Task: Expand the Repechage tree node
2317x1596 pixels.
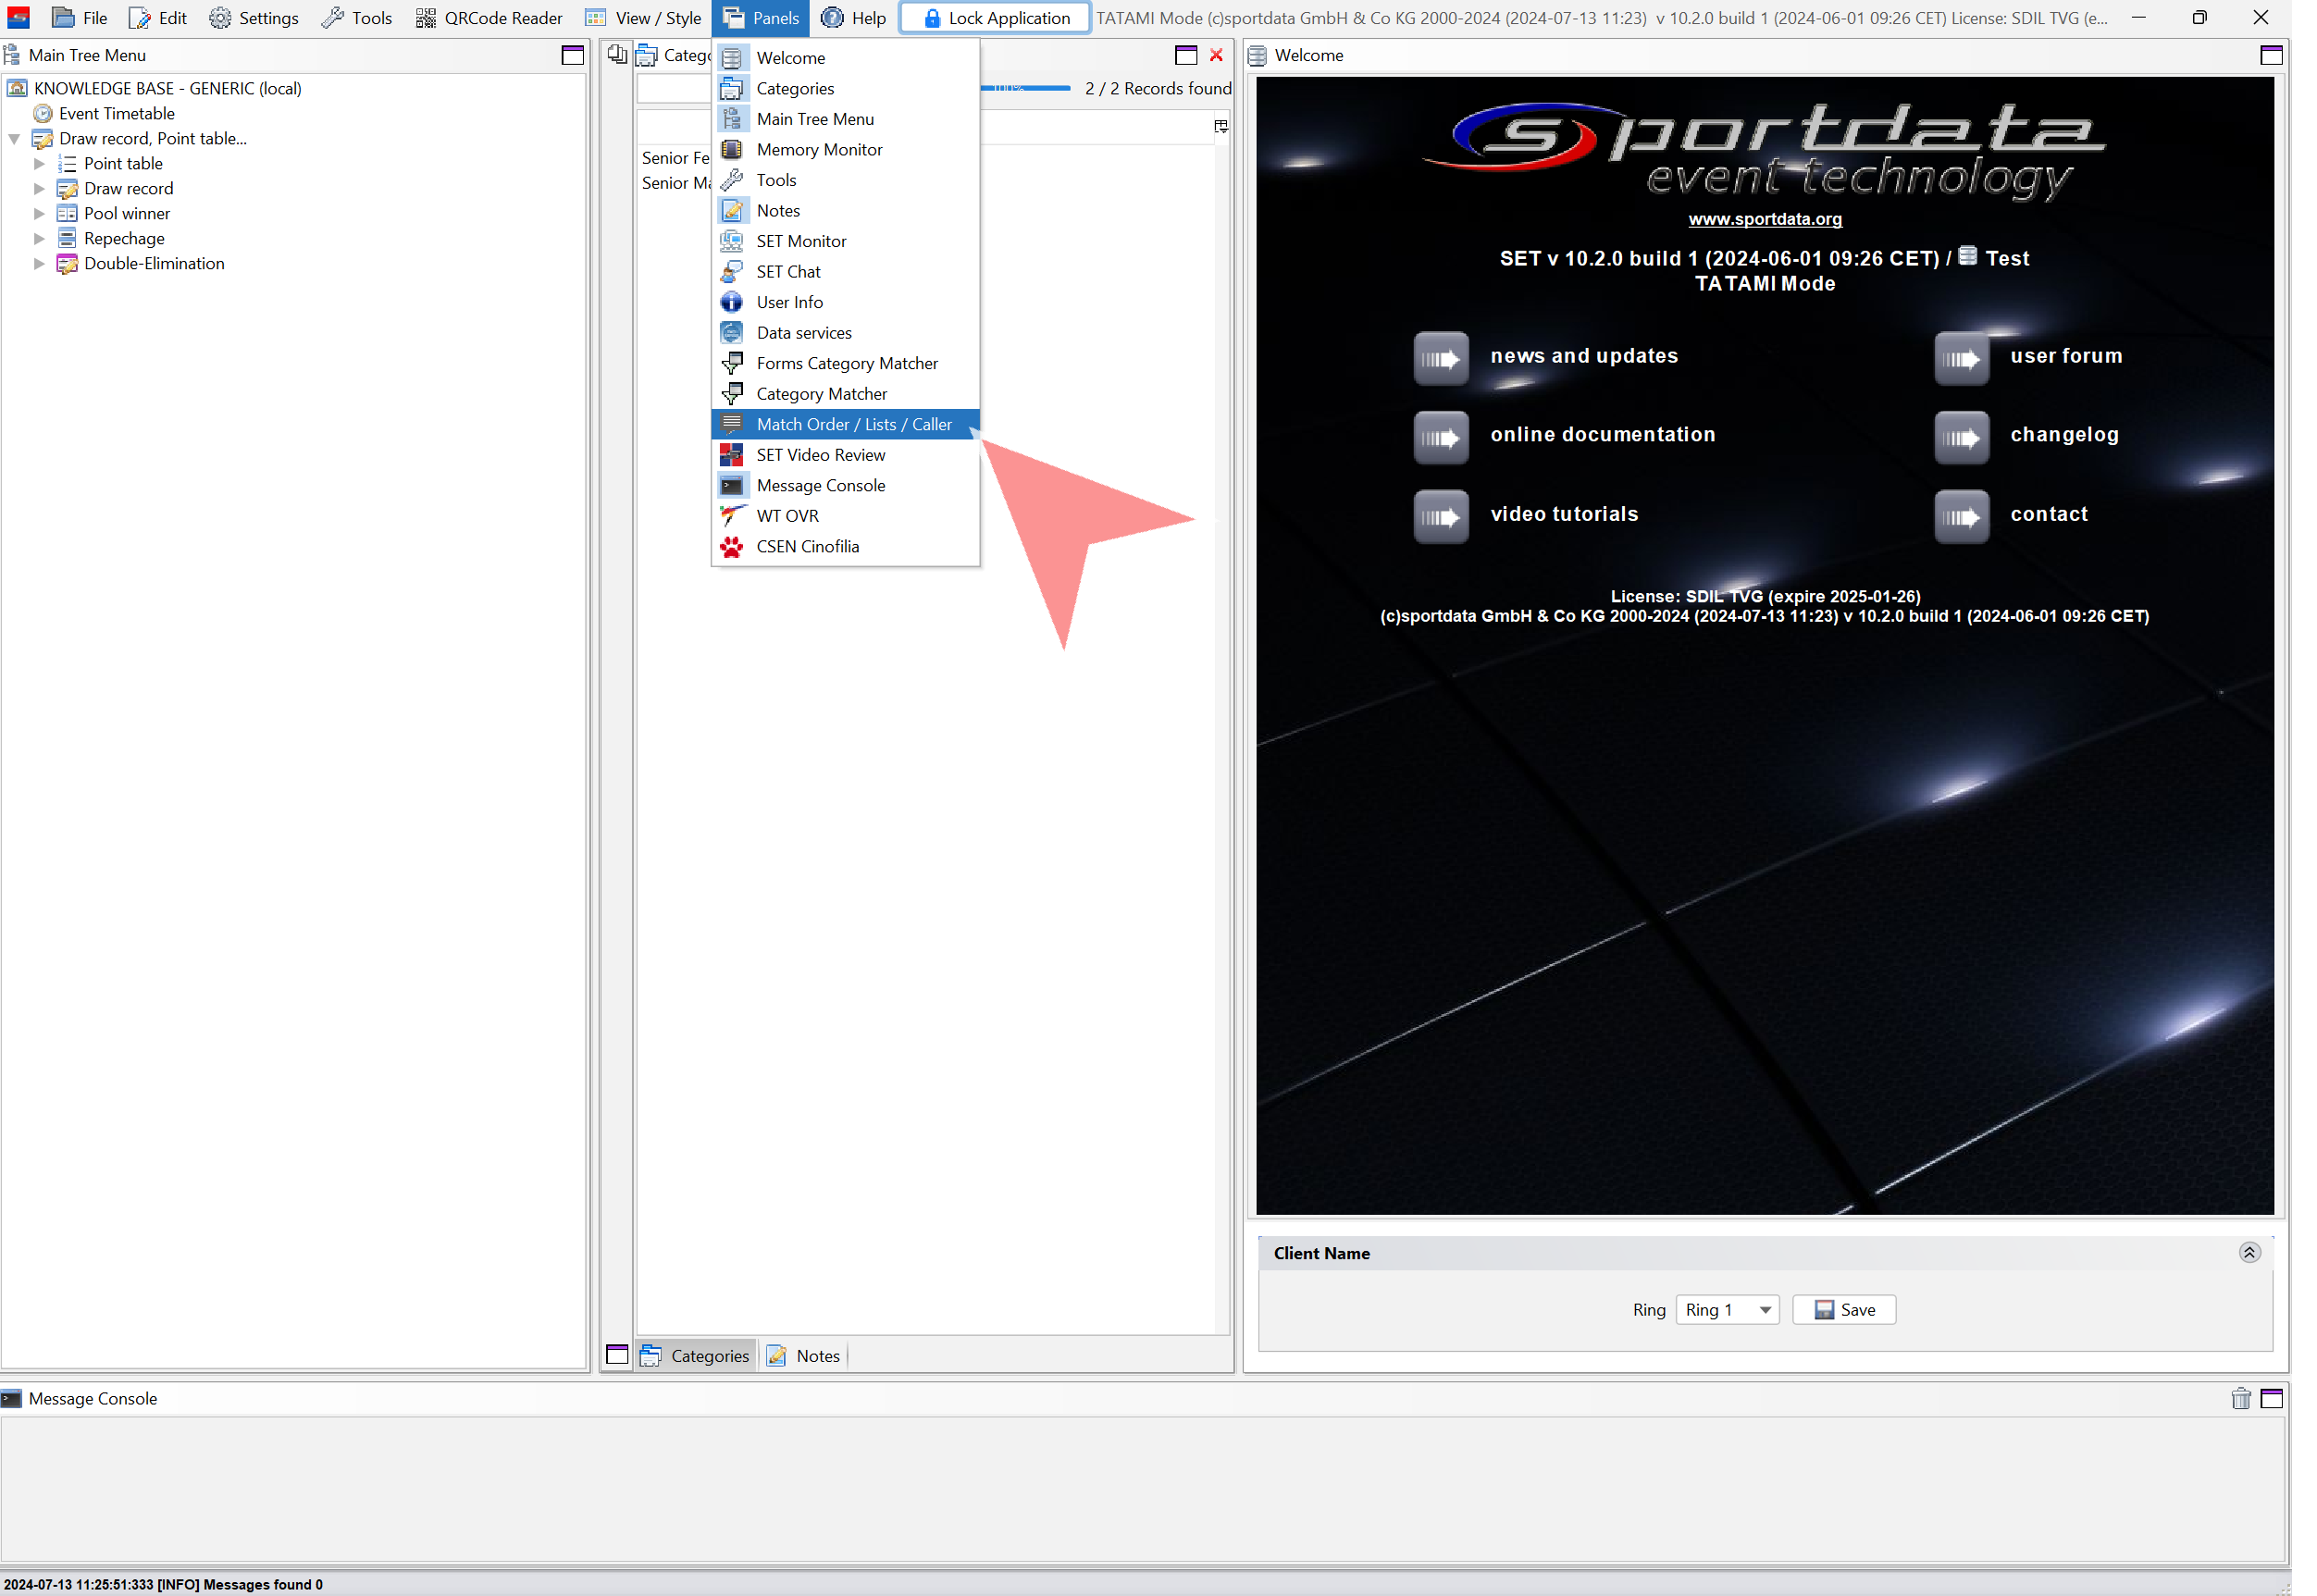Action: (39, 239)
